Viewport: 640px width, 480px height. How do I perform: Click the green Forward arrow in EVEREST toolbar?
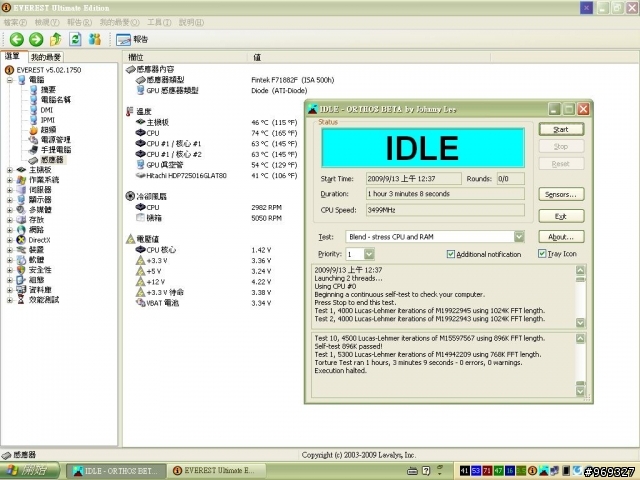36,40
